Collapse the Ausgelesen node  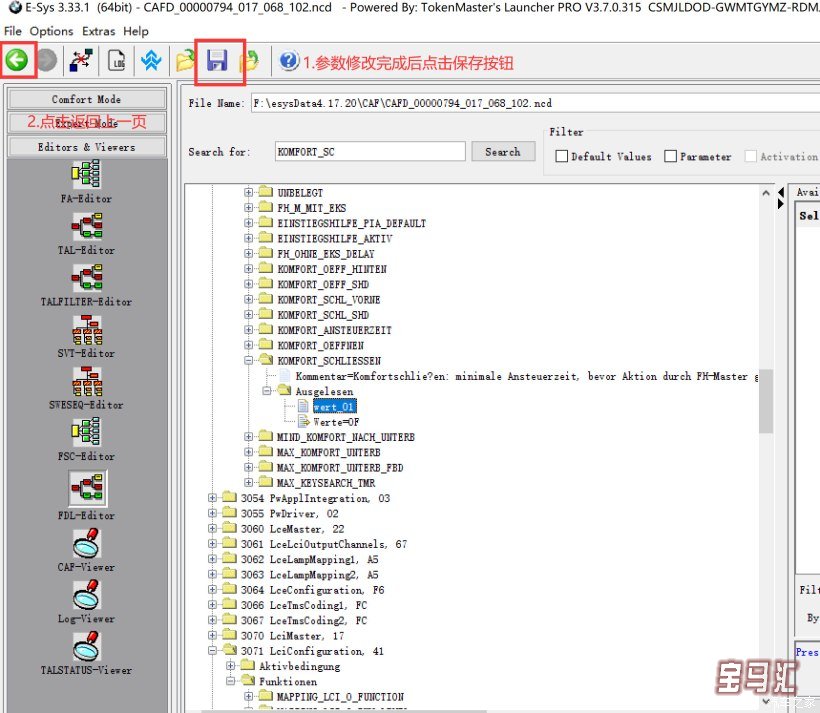(267, 391)
